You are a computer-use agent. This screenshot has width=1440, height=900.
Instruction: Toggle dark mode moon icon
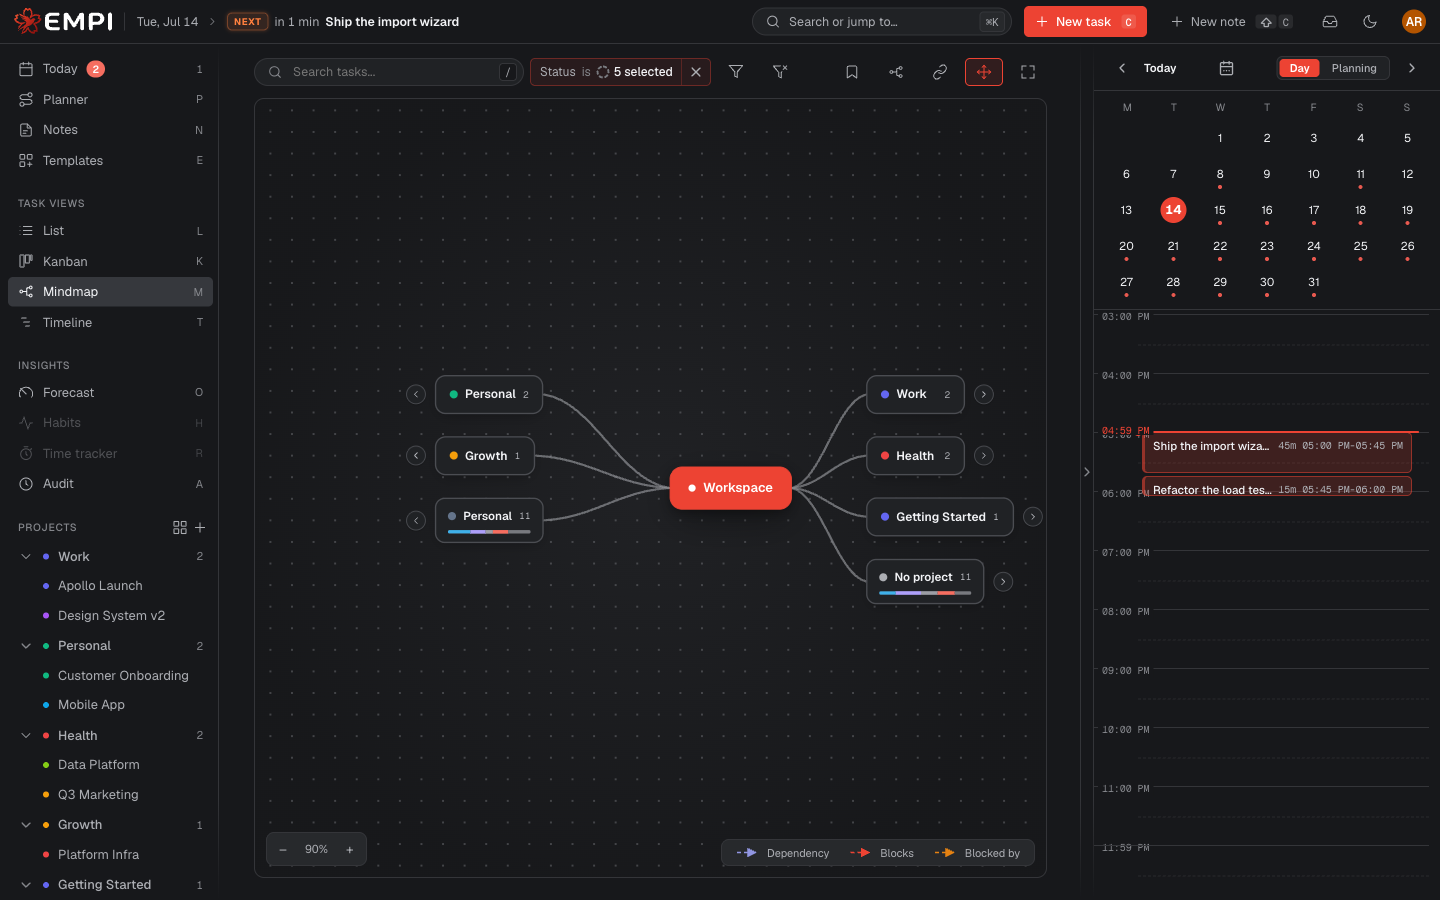pyautogui.click(x=1370, y=22)
